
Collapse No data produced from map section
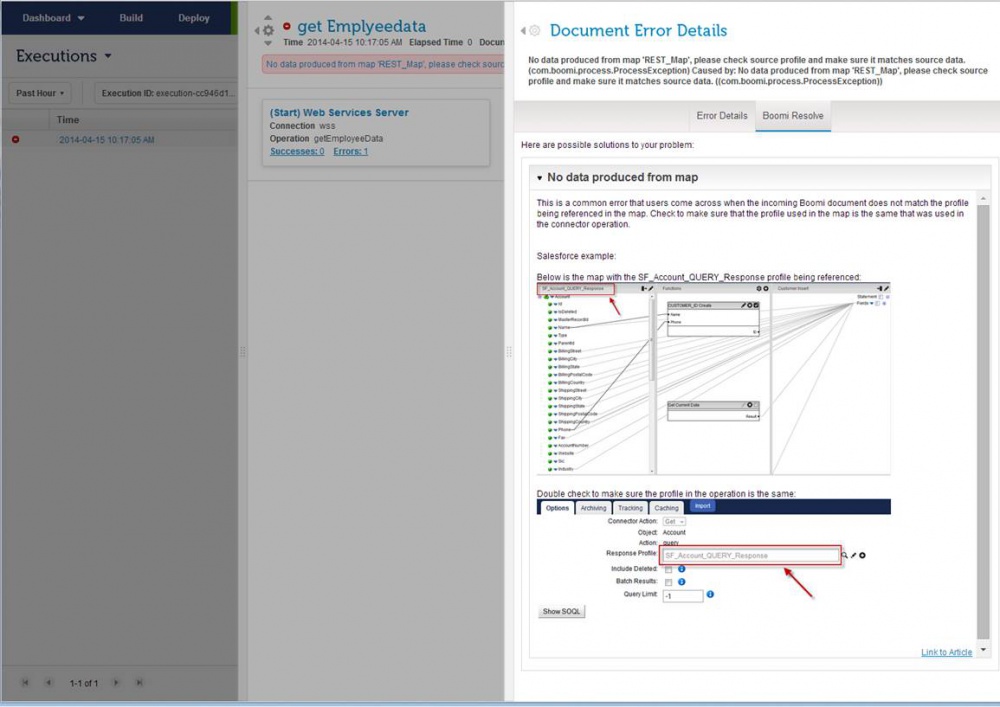point(540,178)
